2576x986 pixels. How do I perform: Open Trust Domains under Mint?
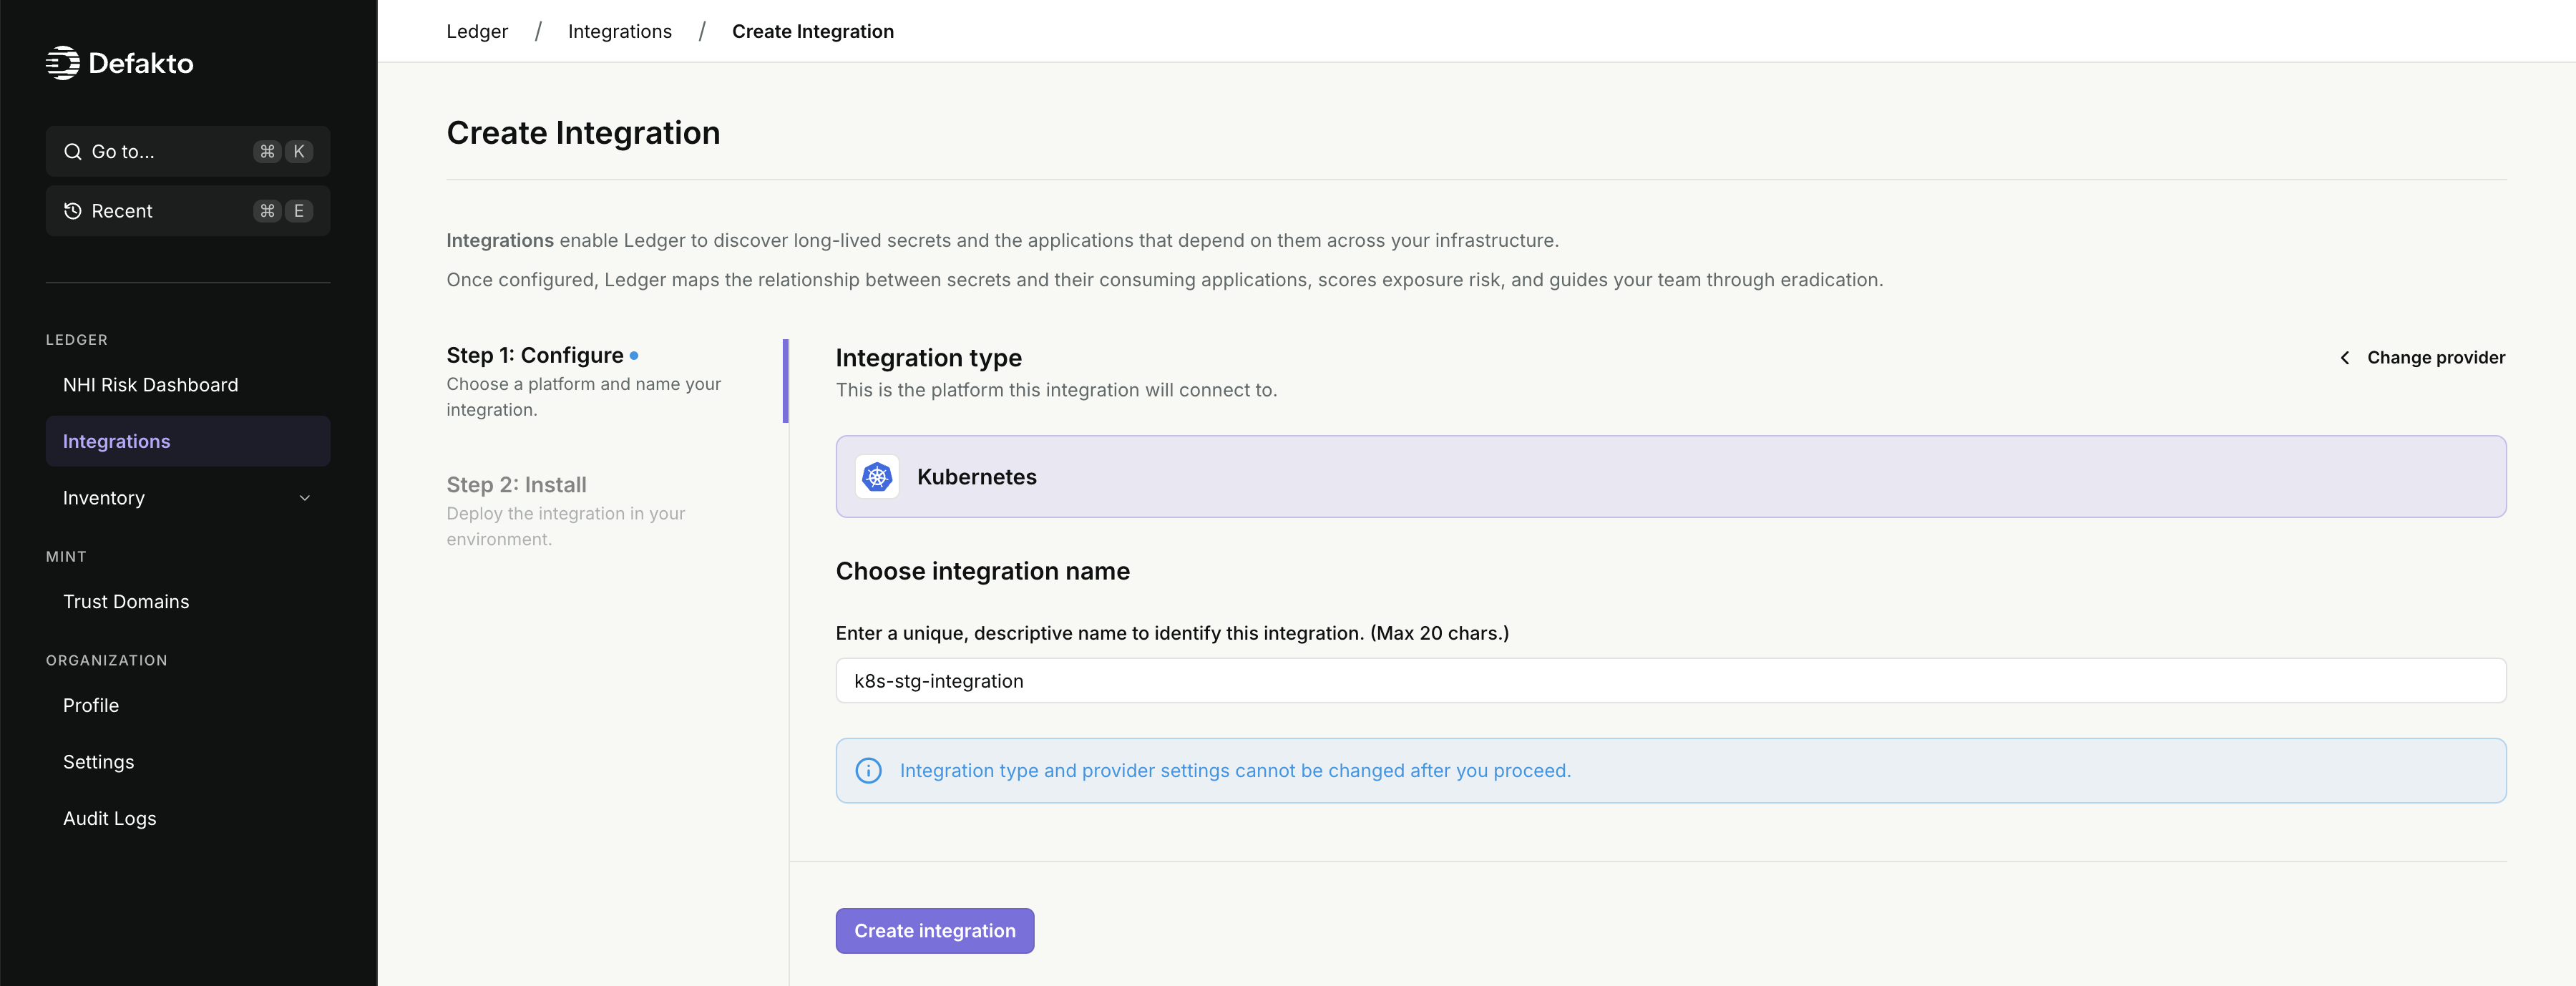point(188,601)
